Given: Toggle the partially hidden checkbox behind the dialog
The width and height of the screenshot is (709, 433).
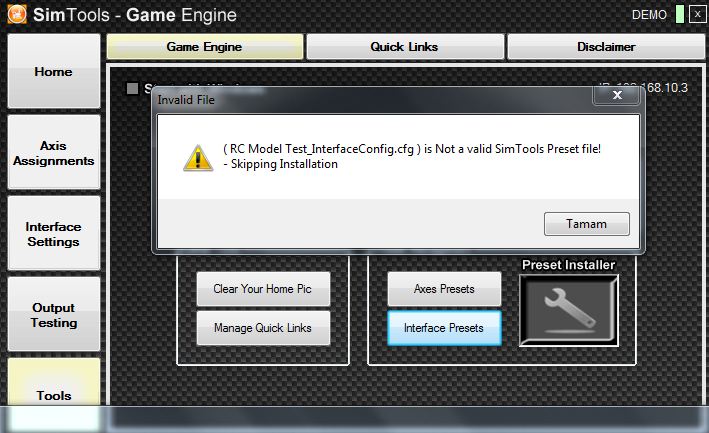Looking at the screenshot, I should tap(132, 88).
